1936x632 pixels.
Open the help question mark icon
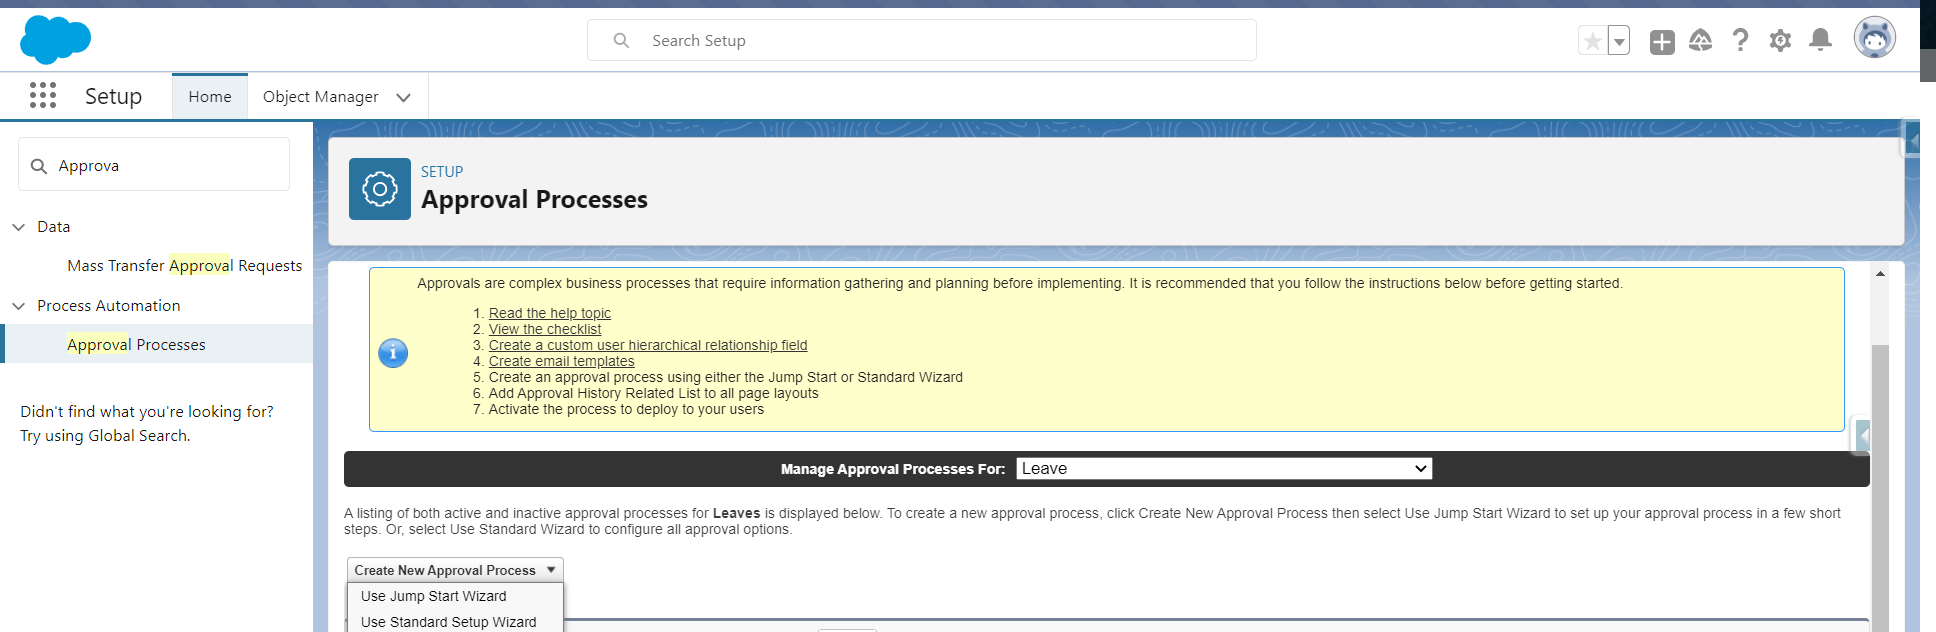[1740, 41]
